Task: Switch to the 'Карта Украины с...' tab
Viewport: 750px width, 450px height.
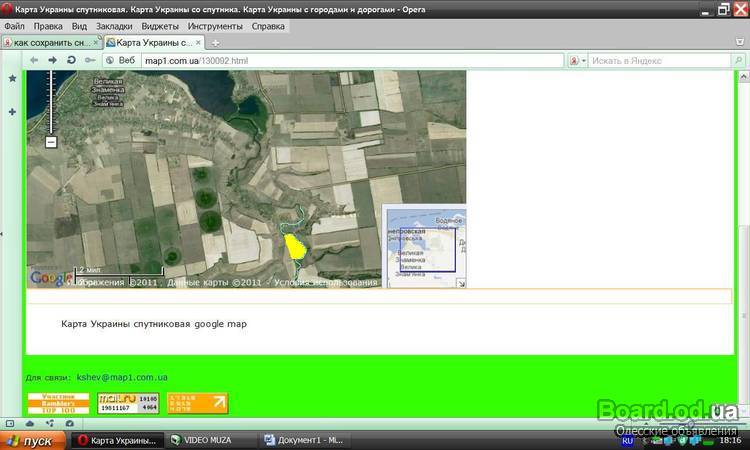Action: coord(154,43)
